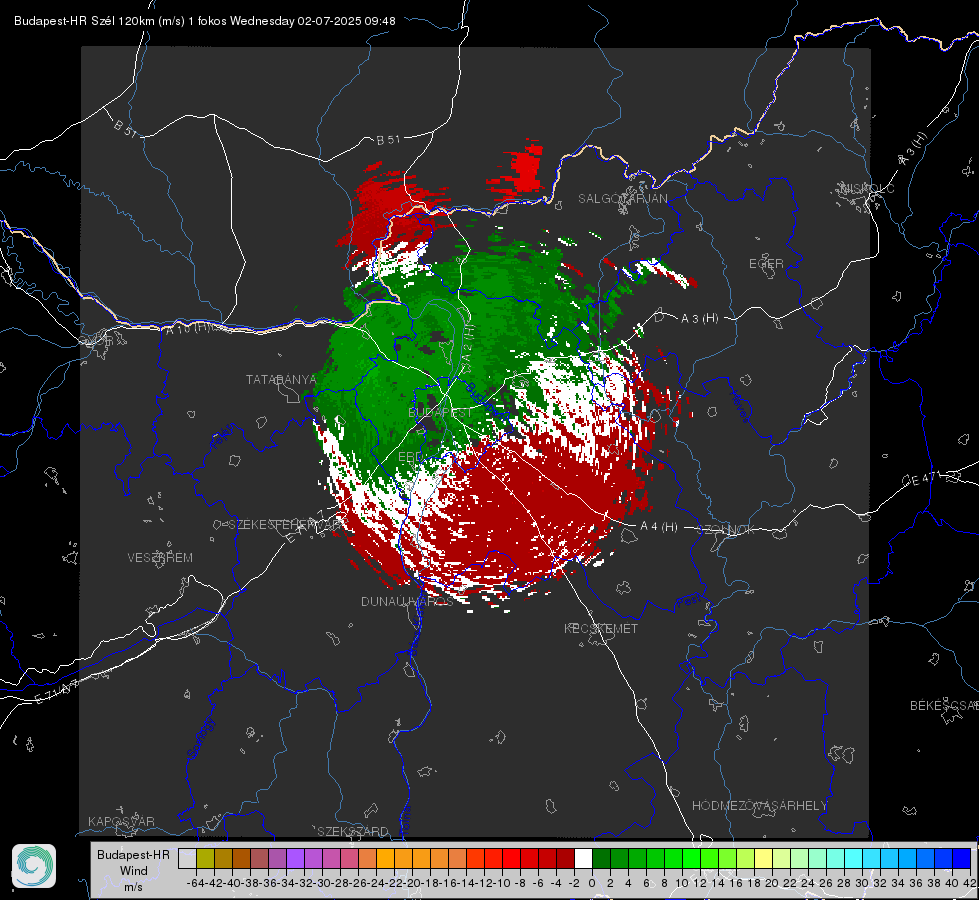Click the 'Somogy' county label
The height and width of the screenshot is (900, 979).
pyautogui.click(x=201, y=738)
